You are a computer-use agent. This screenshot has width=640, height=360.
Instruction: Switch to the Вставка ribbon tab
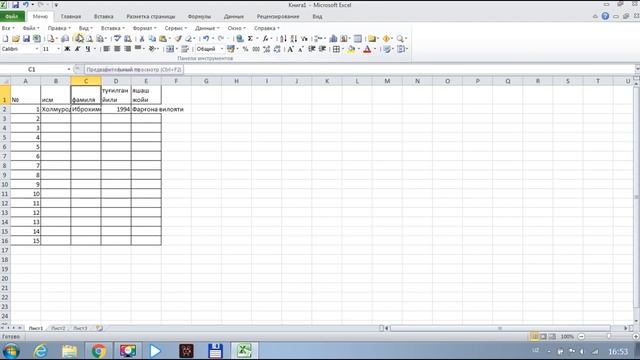point(104,17)
